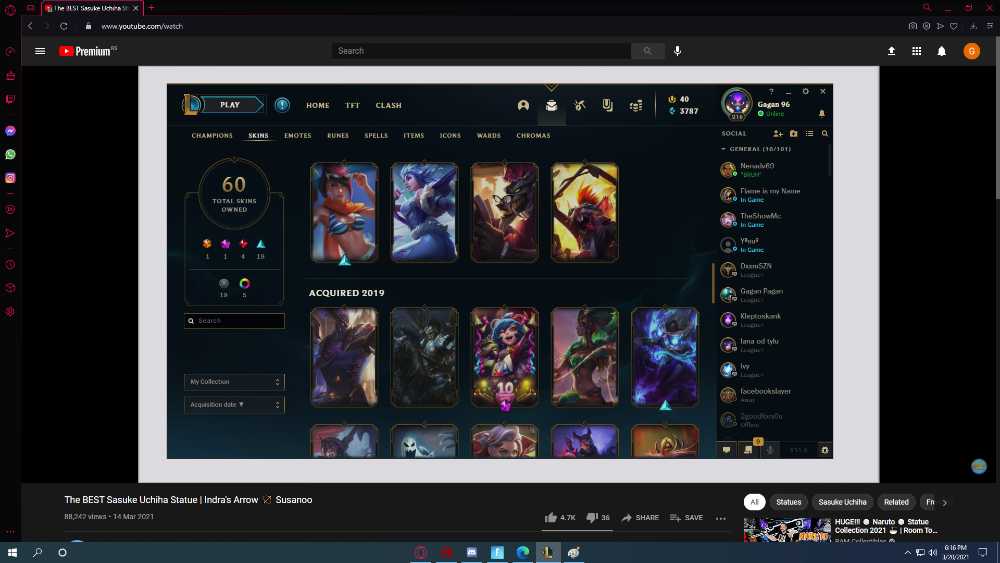Open the My Collection dropdown
The width and height of the screenshot is (1000, 563).
tap(234, 381)
